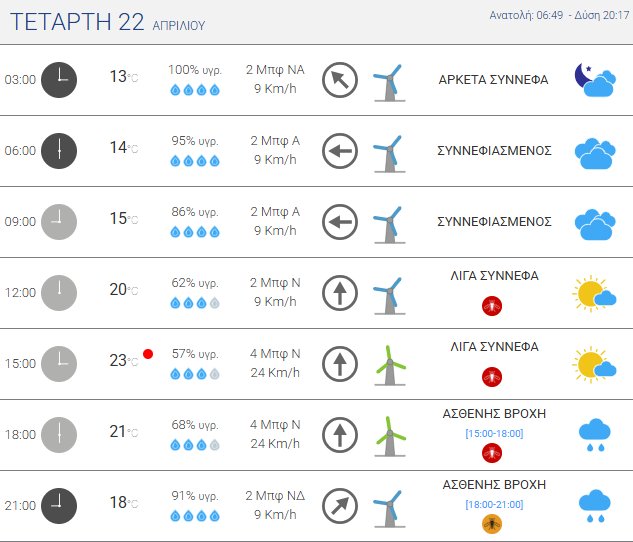Click the rain cloud icon at 18:00
Screen dimensions: 633x542
point(595,435)
